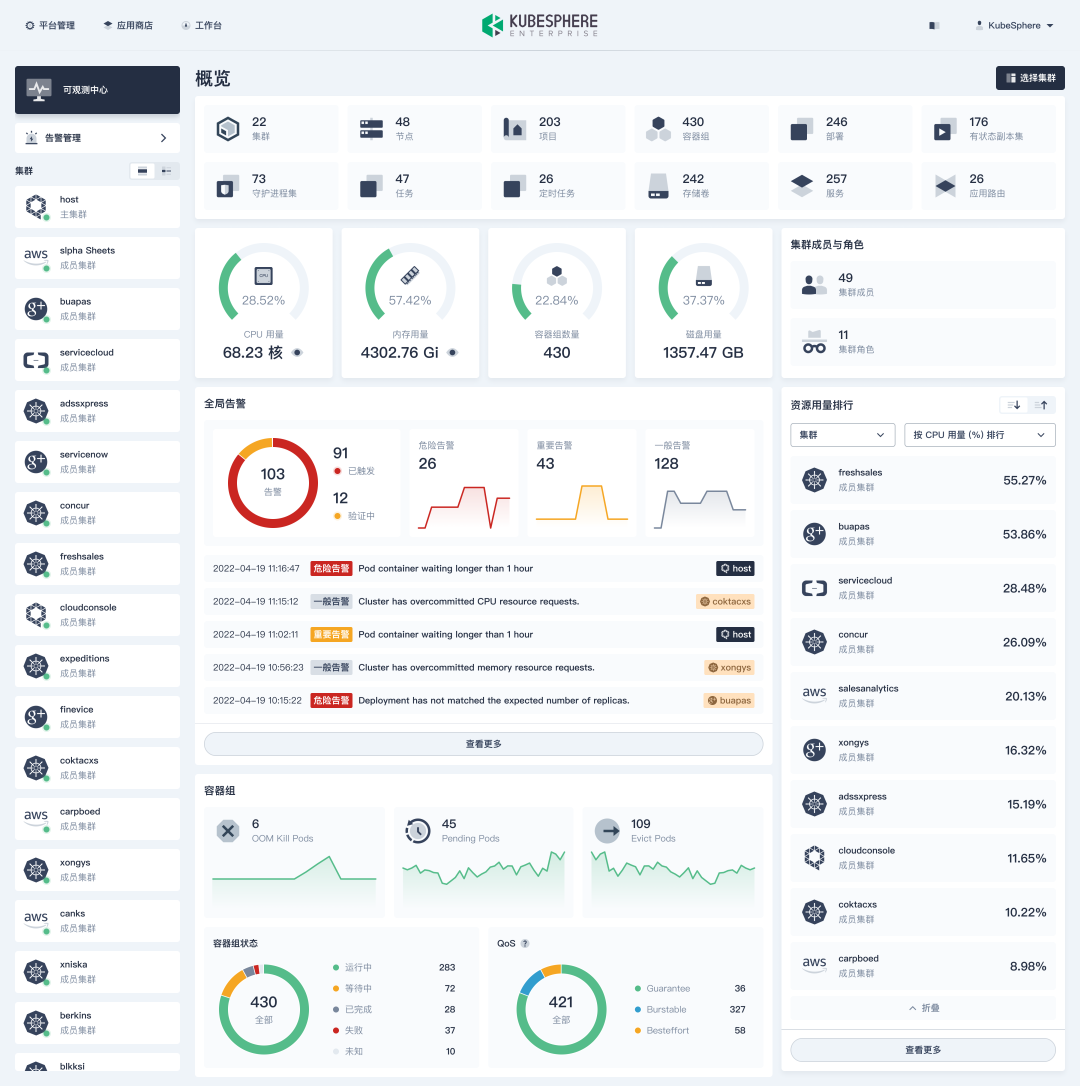This screenshot has width=1080, height=1086.
Task: Click 查看更多 under the global alerts list
Action: coord(483,744)
